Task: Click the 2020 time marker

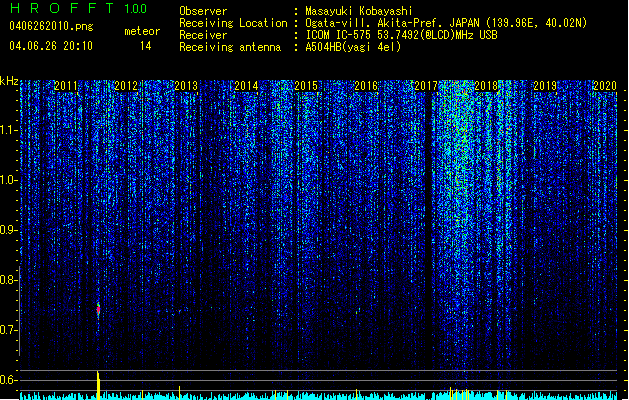Action: pos(605,86)
